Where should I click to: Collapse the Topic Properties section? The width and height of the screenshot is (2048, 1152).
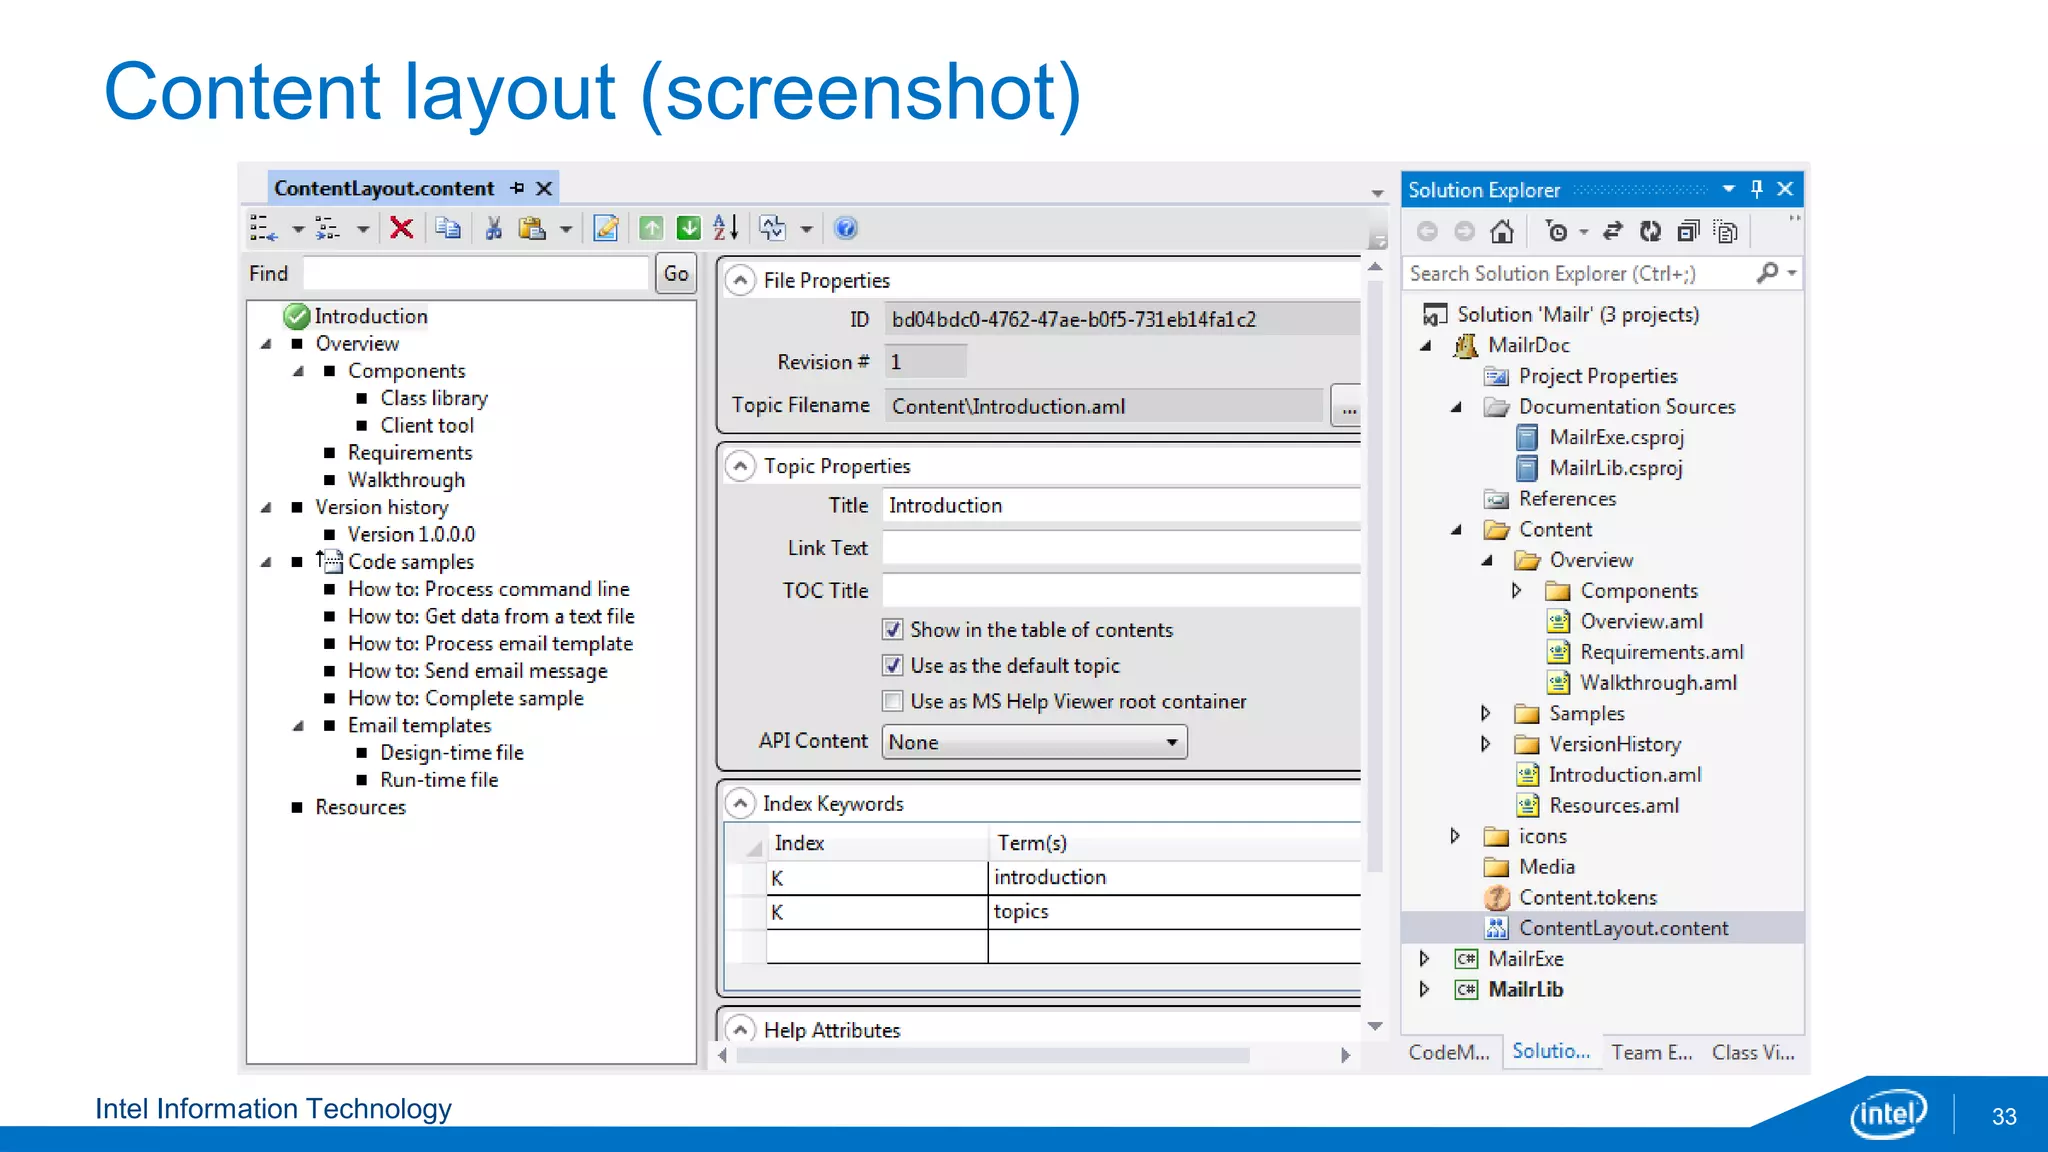(x=740, y=466)
